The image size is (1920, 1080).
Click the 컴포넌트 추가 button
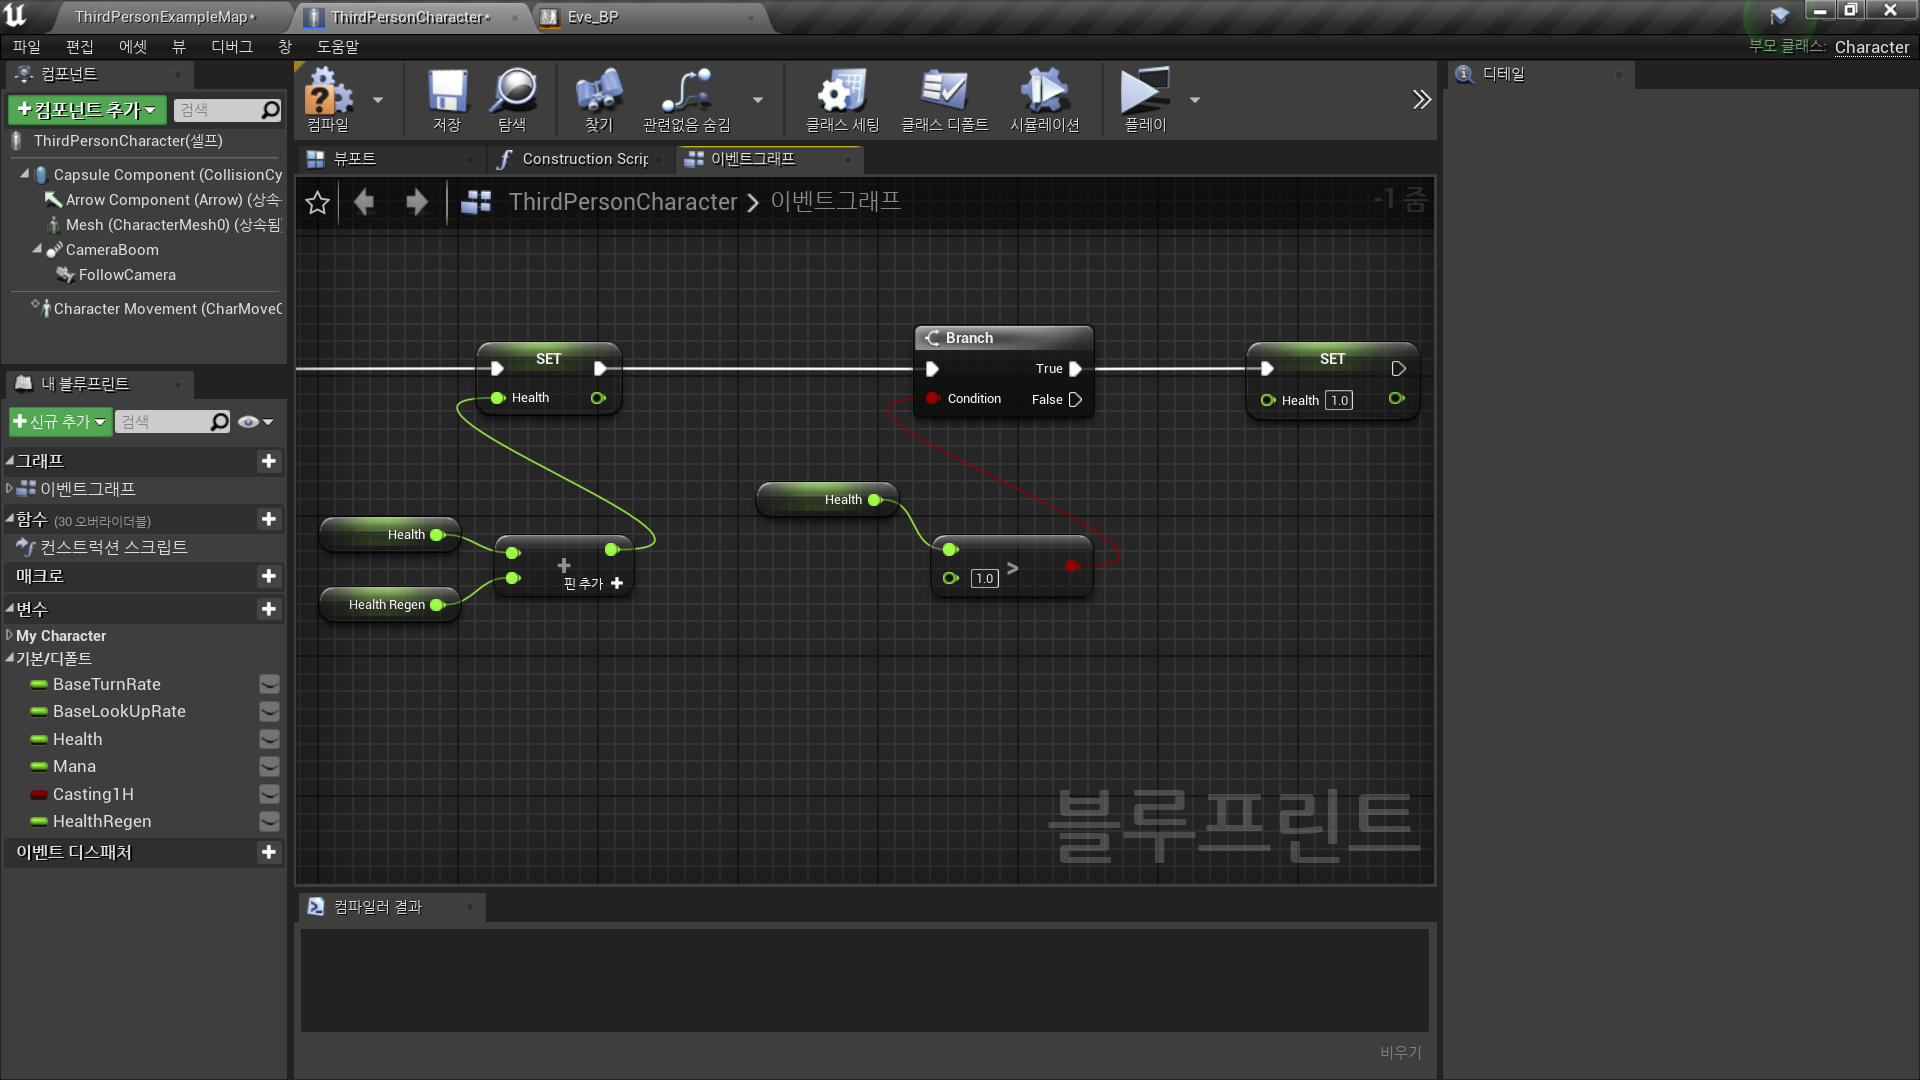pyautogui.click(x=87, y=110)
